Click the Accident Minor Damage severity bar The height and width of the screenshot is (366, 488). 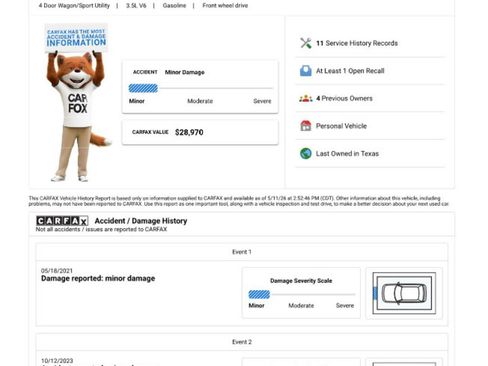(200, 88)
